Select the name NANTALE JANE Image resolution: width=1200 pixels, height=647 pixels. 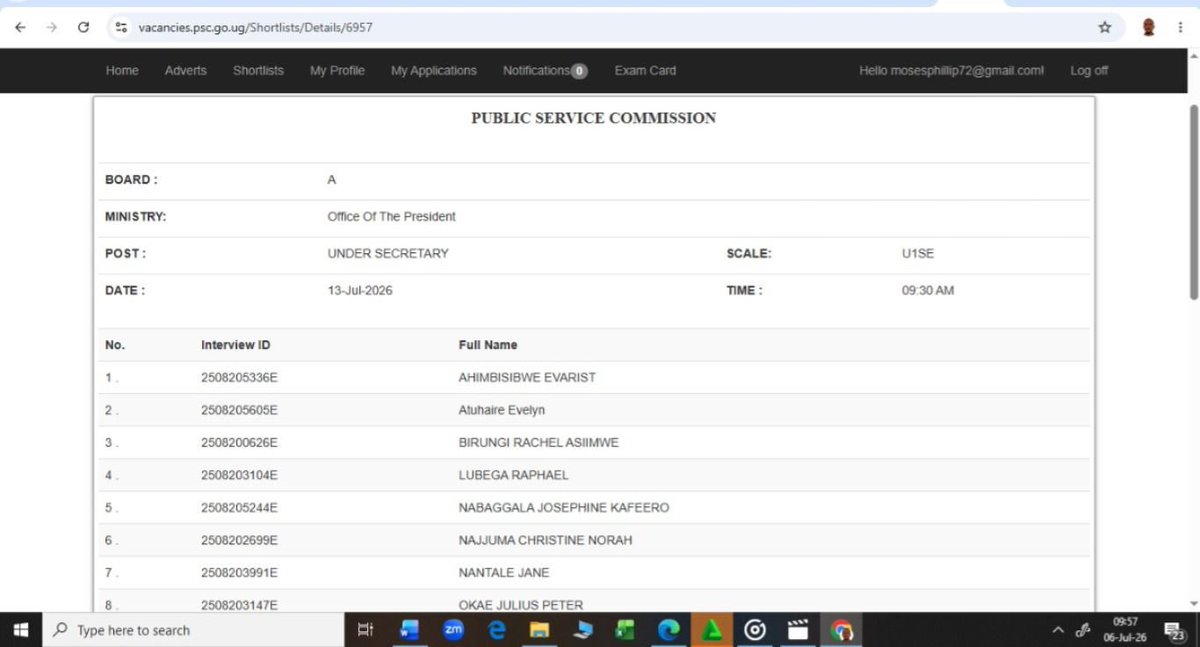[x=503, y=573]
